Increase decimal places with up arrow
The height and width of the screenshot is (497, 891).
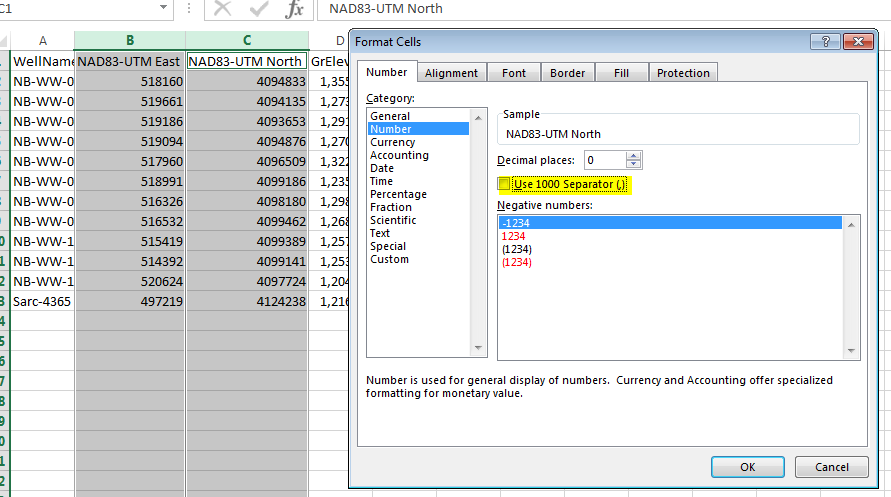[634, 155]
